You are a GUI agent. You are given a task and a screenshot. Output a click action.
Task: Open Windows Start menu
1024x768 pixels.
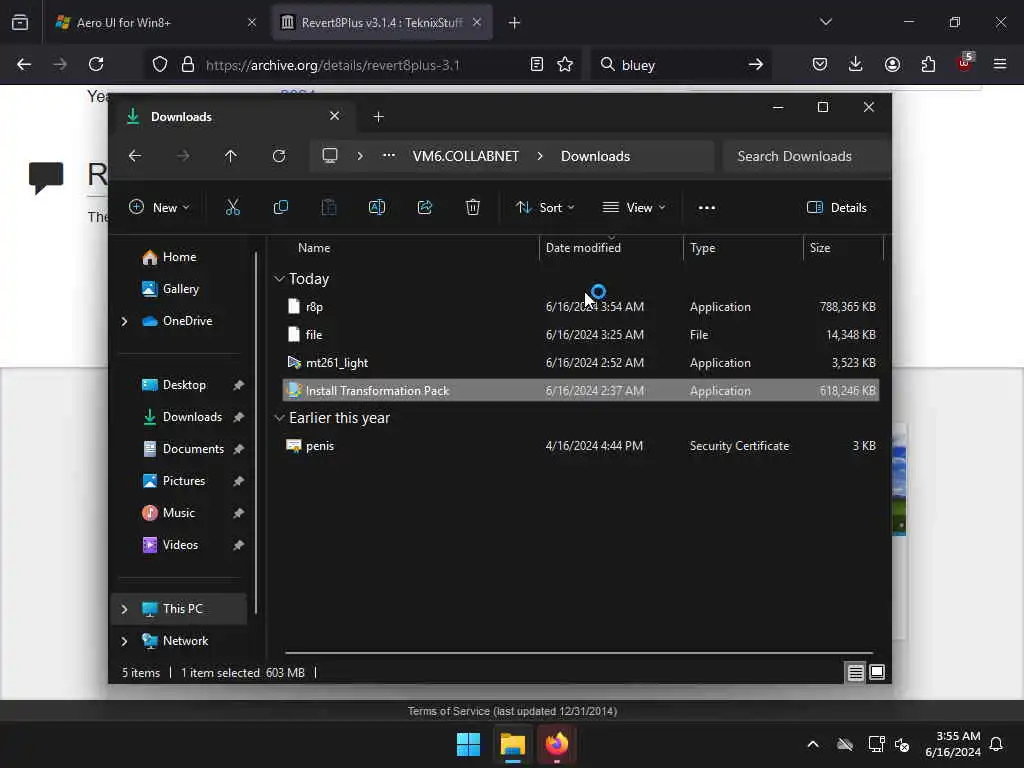coord(468,744)
